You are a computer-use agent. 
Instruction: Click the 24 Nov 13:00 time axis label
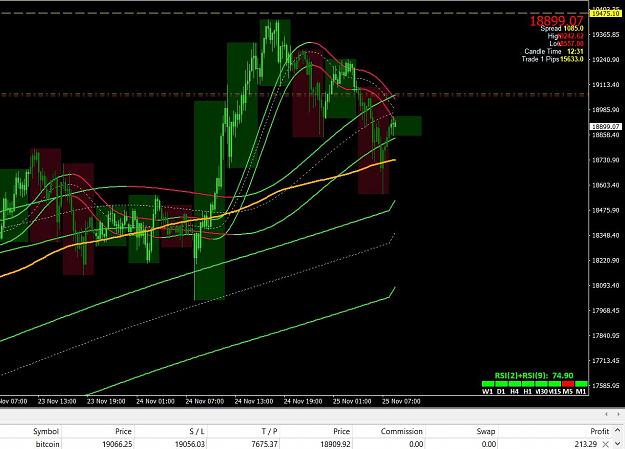tap(254, 401)
